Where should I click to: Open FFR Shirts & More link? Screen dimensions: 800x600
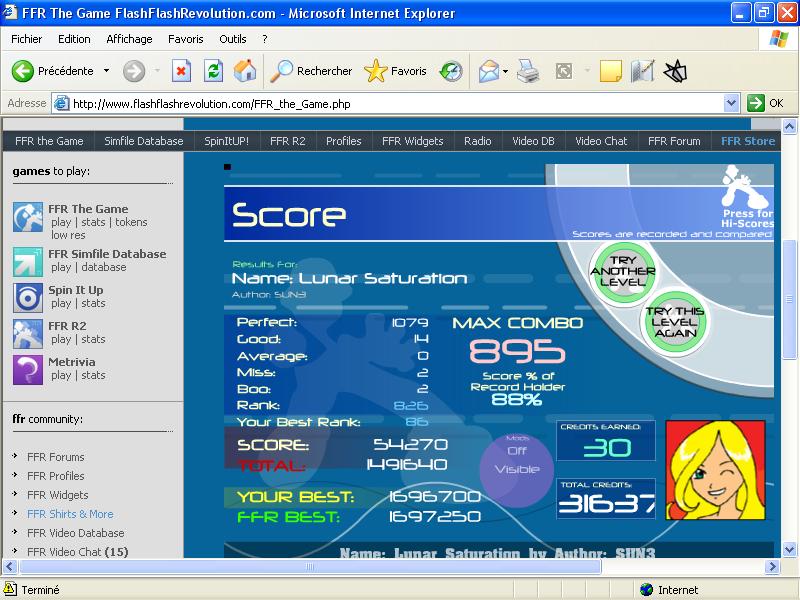tap(70, 514)
